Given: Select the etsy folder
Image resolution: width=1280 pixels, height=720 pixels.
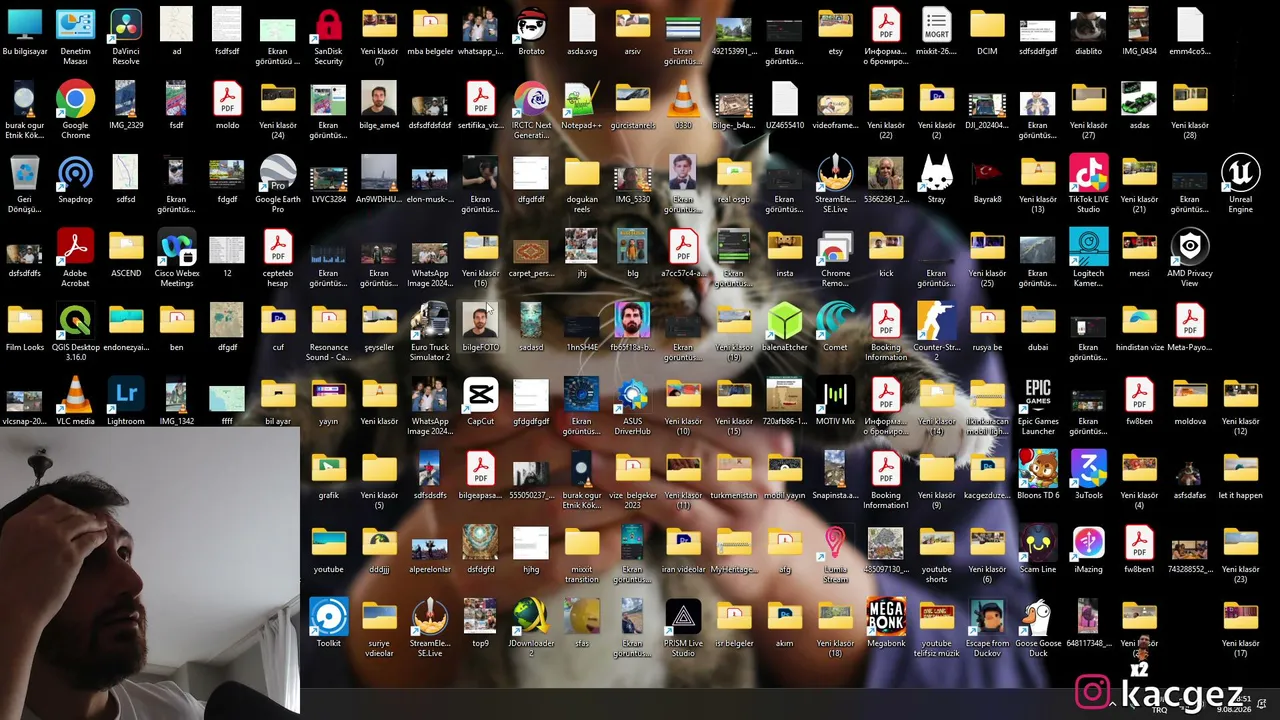Looking at the screenshot, I should coord(835,34).
